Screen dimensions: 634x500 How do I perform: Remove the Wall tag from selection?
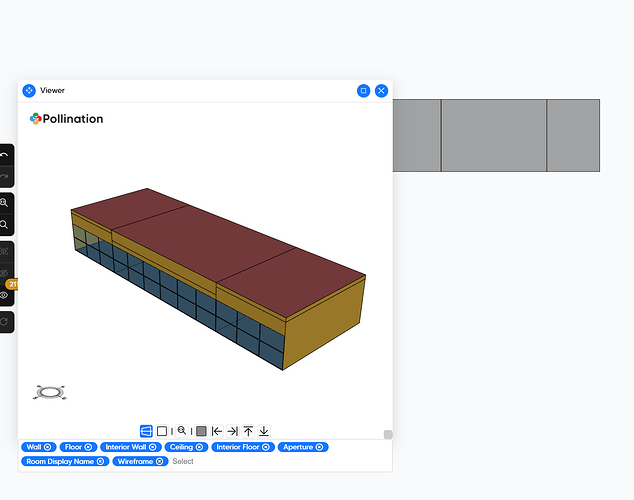[x=48, y=447]
